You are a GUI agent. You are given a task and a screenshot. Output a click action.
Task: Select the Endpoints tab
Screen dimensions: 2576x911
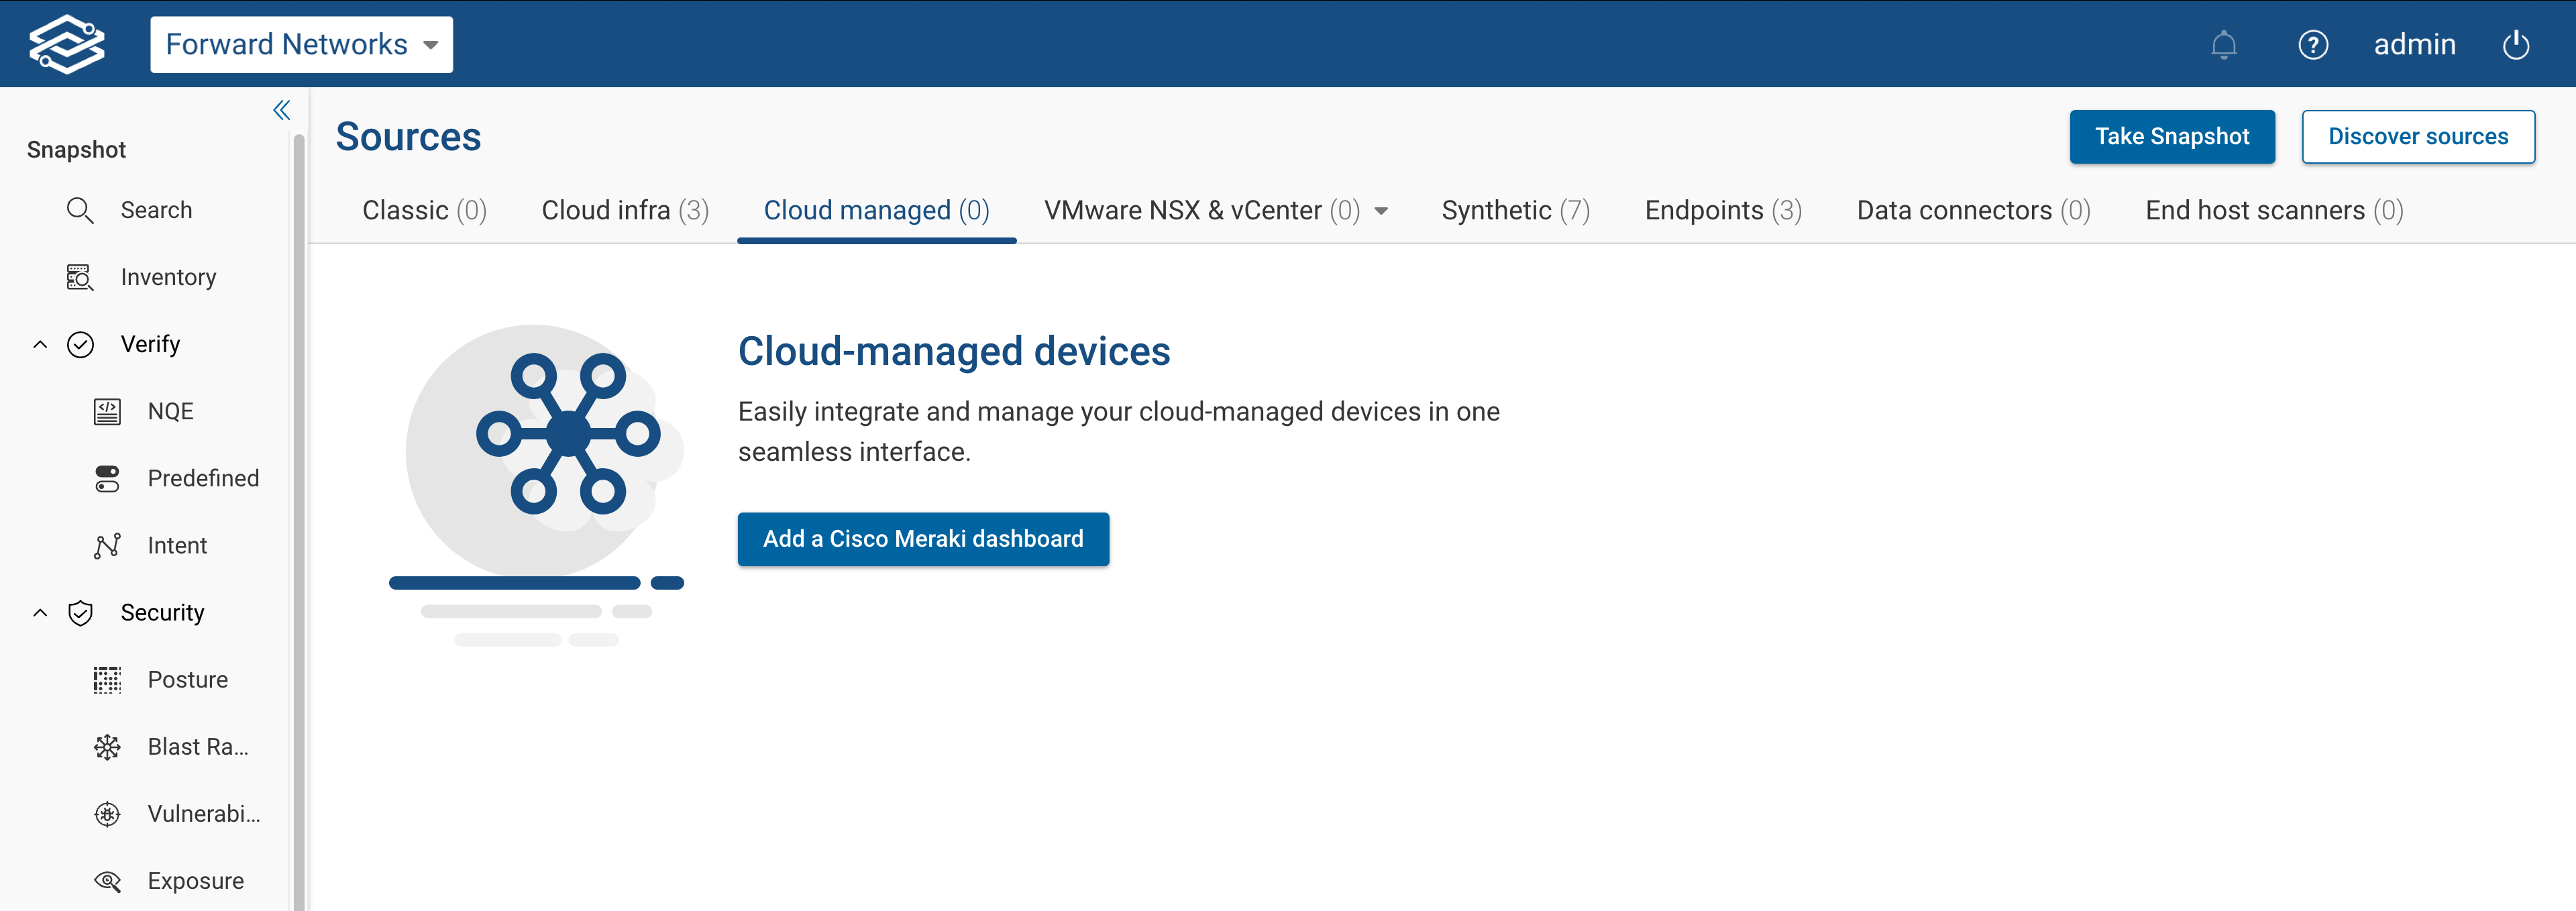1722,210
